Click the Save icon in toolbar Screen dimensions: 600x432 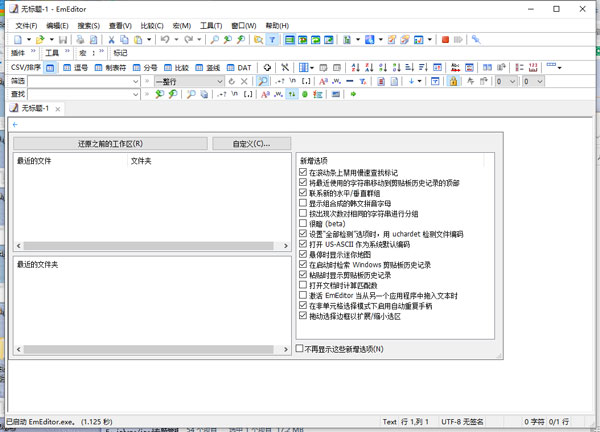pyautogui.click(x=63, y=39)
